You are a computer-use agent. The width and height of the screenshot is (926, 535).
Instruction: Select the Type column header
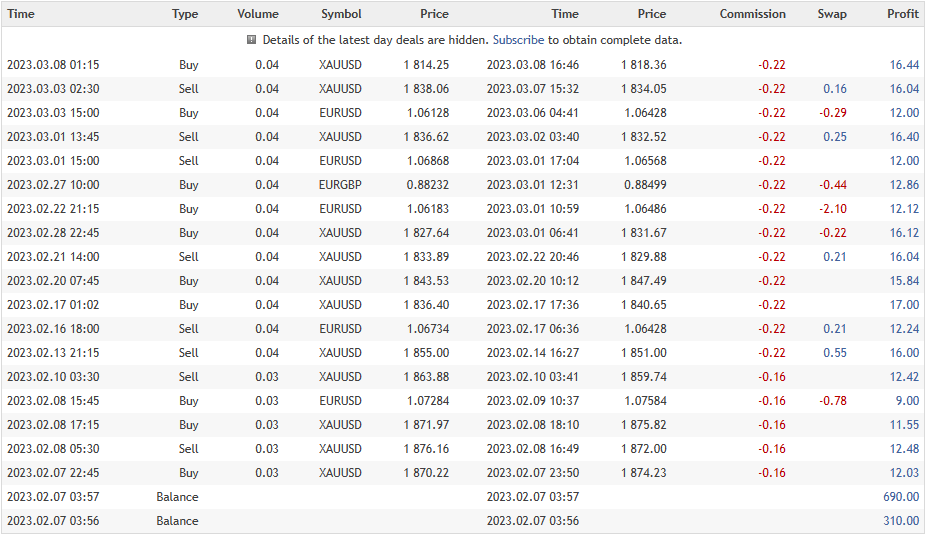point(185,14)
